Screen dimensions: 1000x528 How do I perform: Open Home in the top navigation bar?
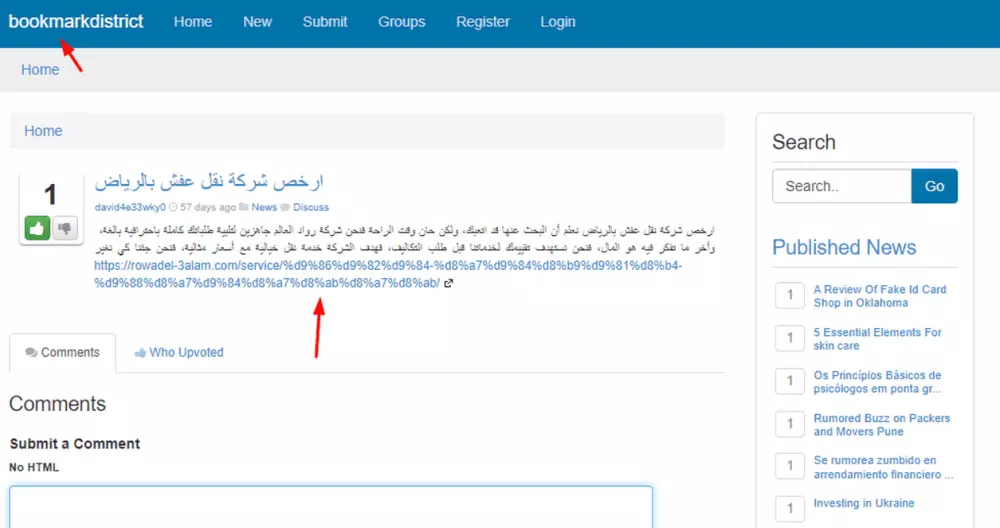tap(193, 22)
